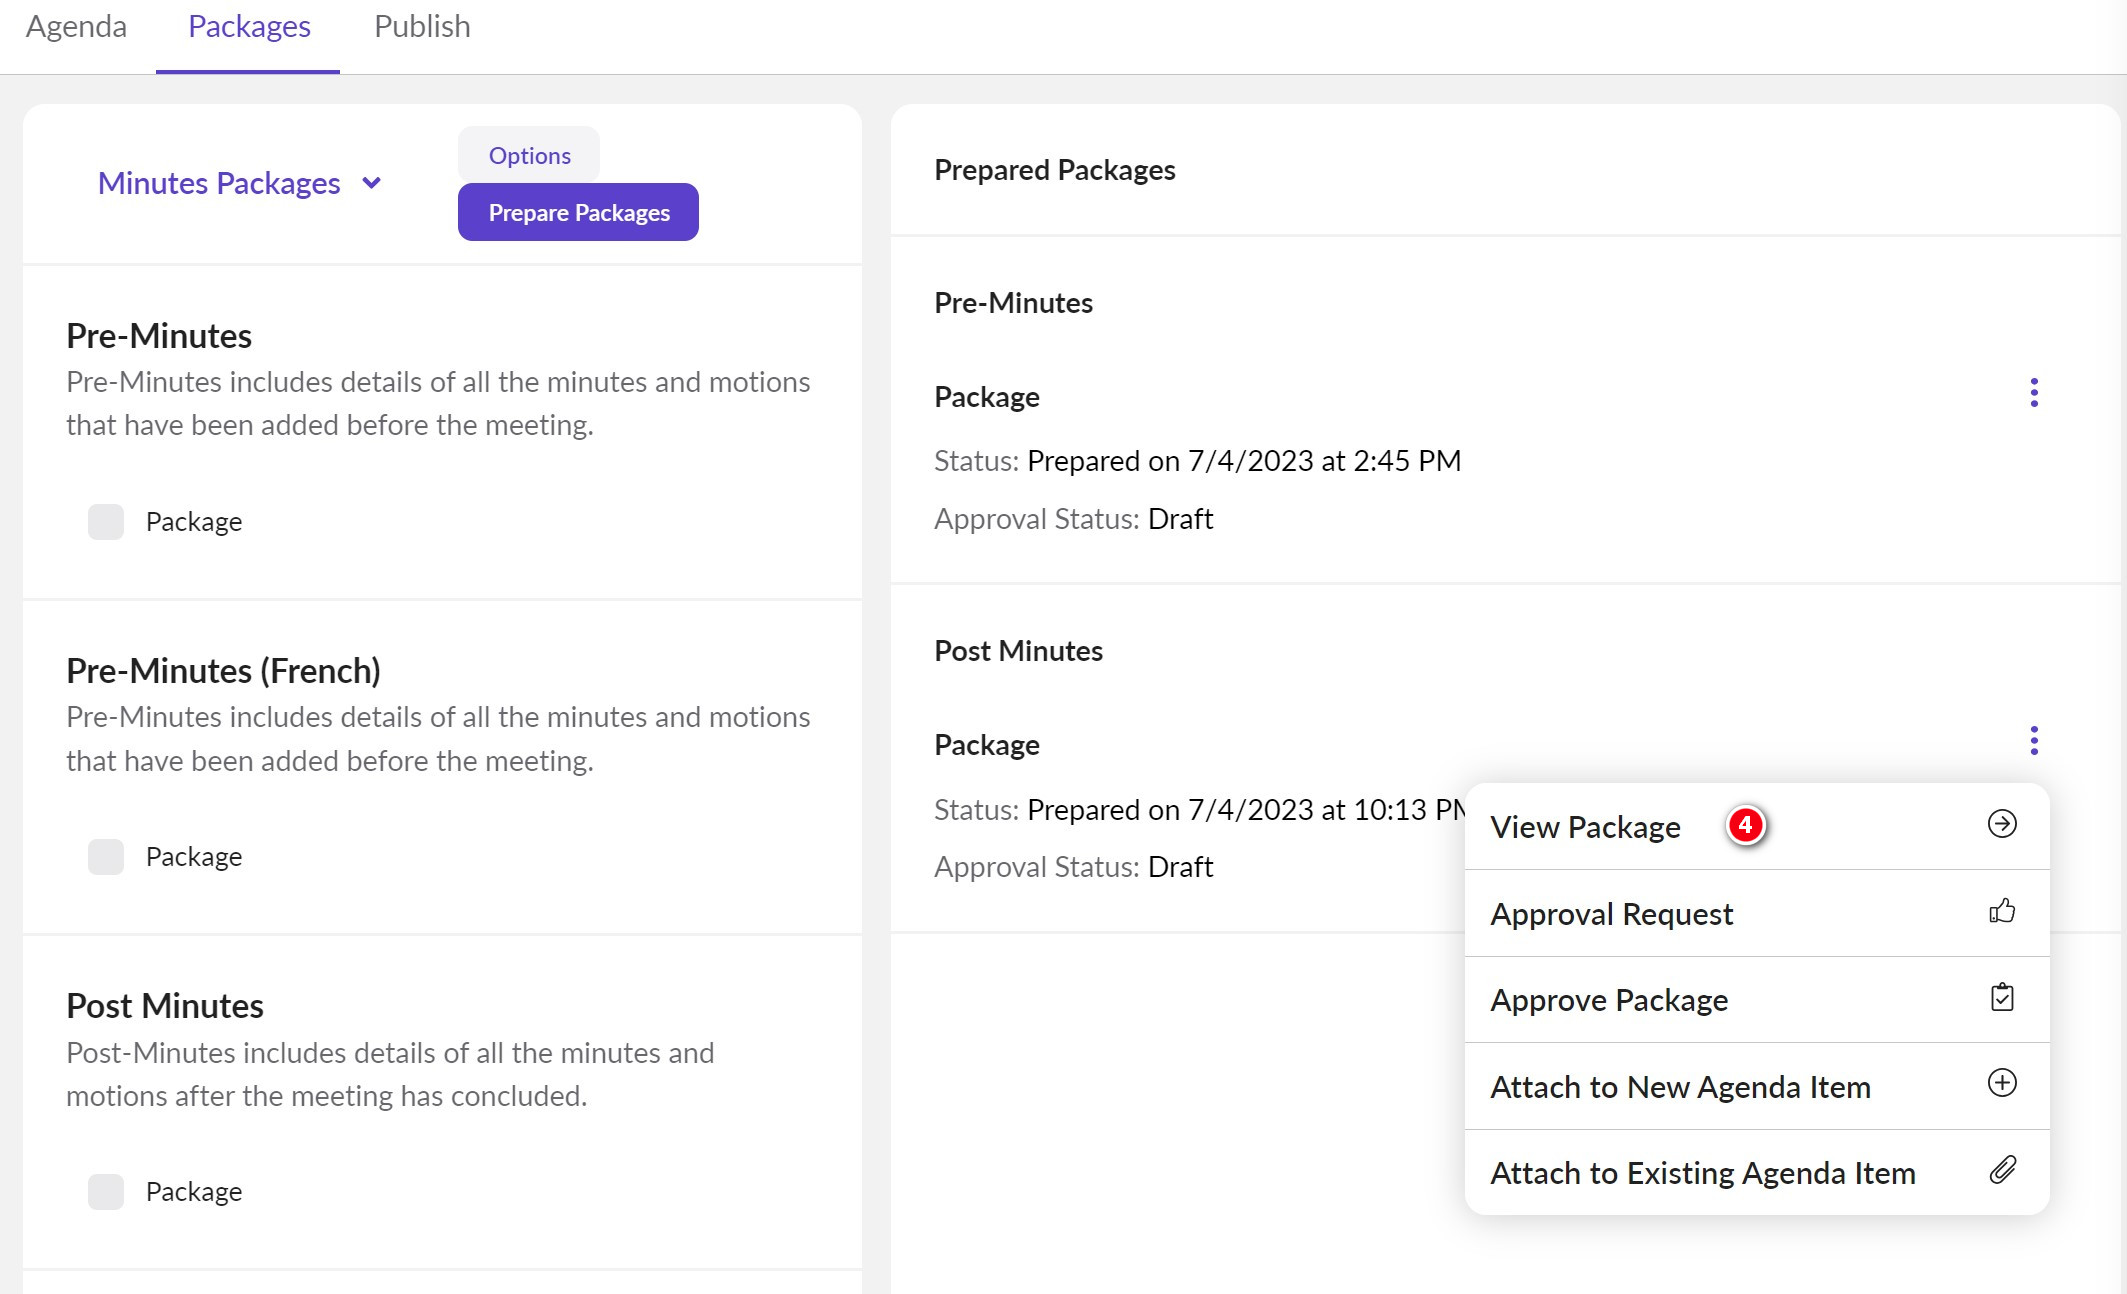Expand the Minutes Packages dropdown

point(220,184)
